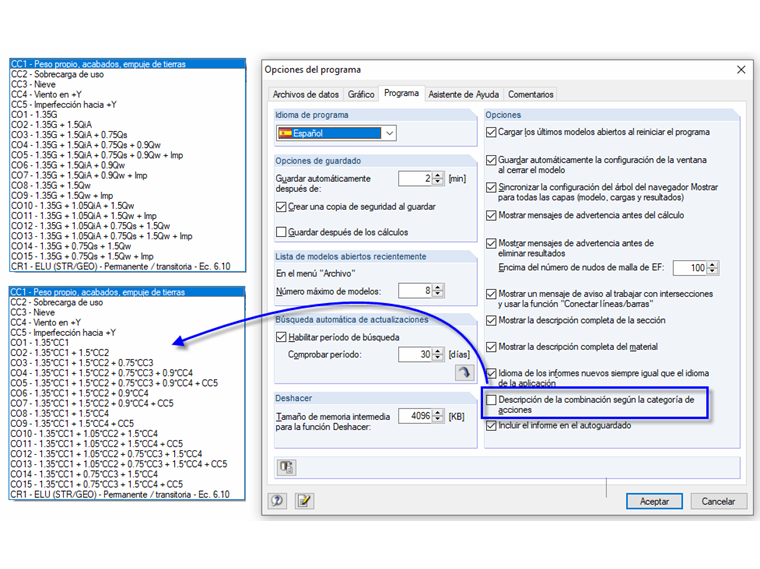This screenshot has height=569, width=760.
Task: Click EF mesh nodes number spinner
Action: 712,268
